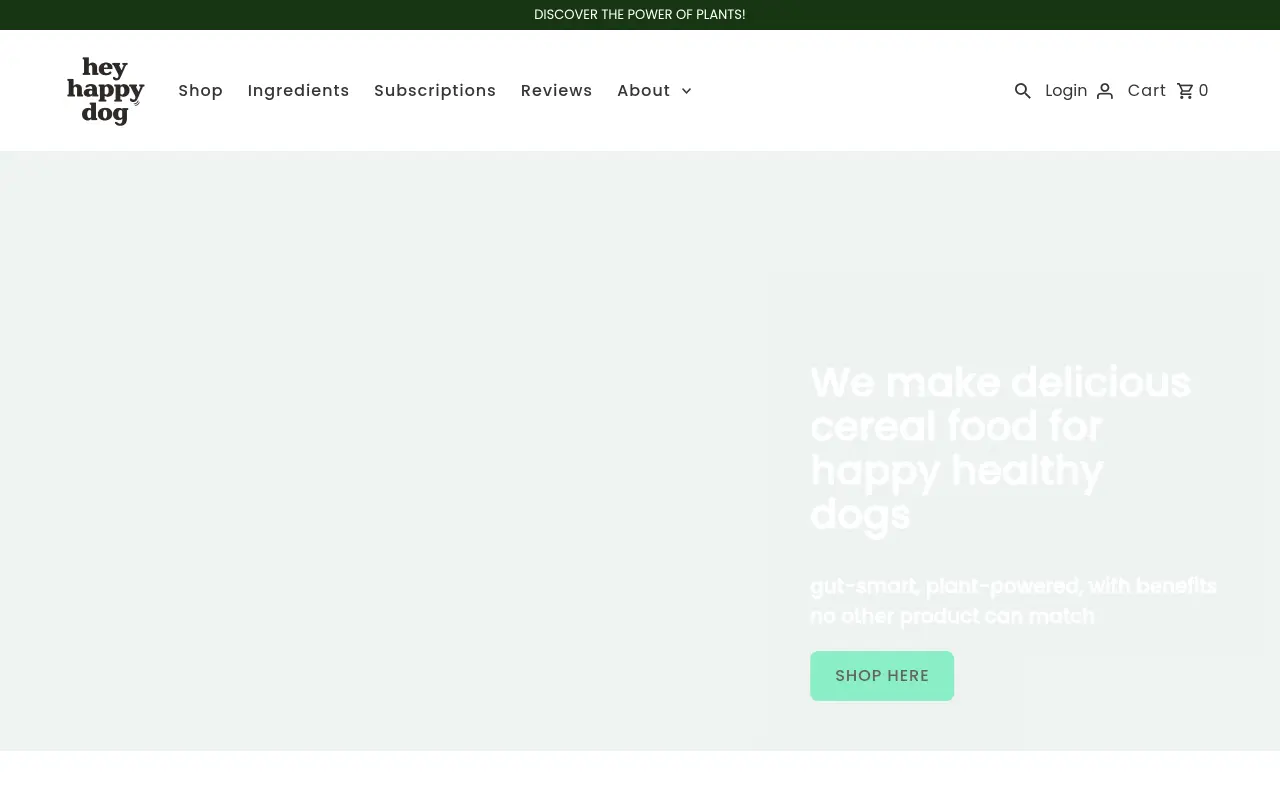Viewport: 1280px width, 800px height.
Task: Click the blank header space right of About
Action: tap(850, 91)
